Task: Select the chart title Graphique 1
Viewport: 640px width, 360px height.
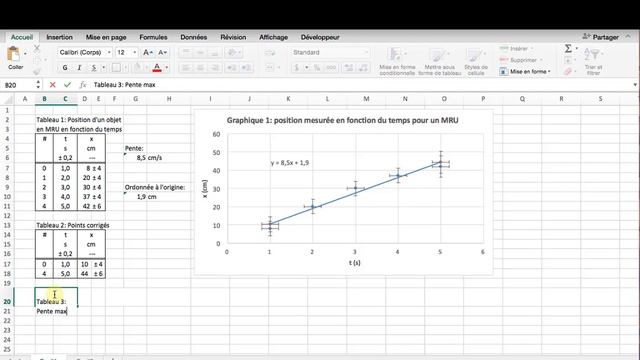Action: [342, 120]
